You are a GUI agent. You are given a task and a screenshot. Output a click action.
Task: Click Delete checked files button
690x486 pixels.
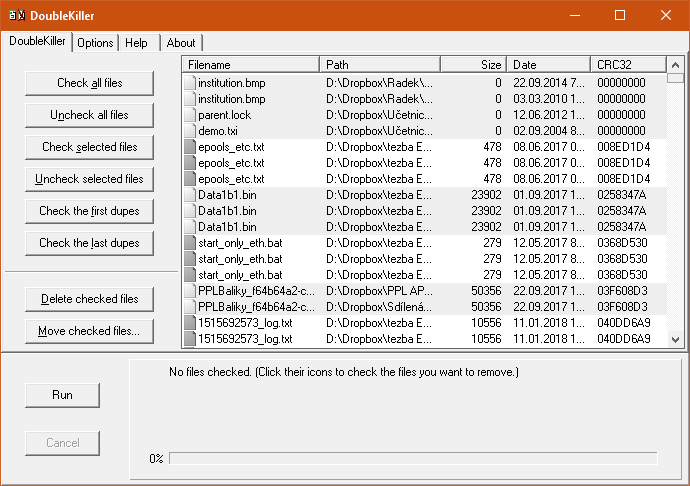click(x=90, y=299)
